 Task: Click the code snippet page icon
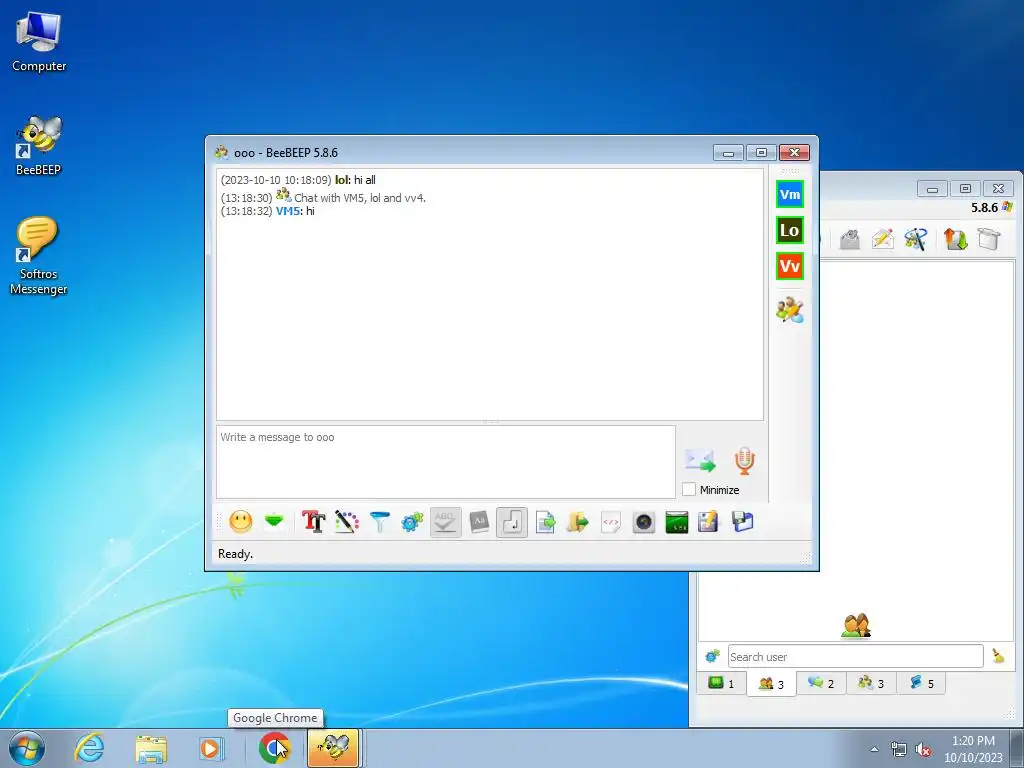611,522
